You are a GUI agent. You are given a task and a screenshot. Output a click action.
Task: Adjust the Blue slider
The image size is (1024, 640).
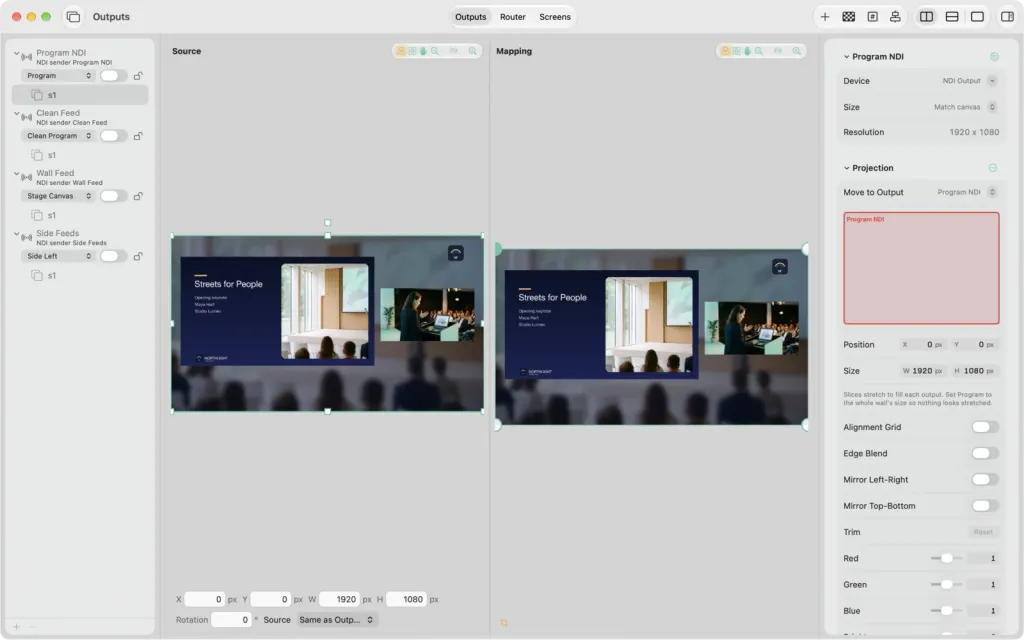(x=946, y=611)
